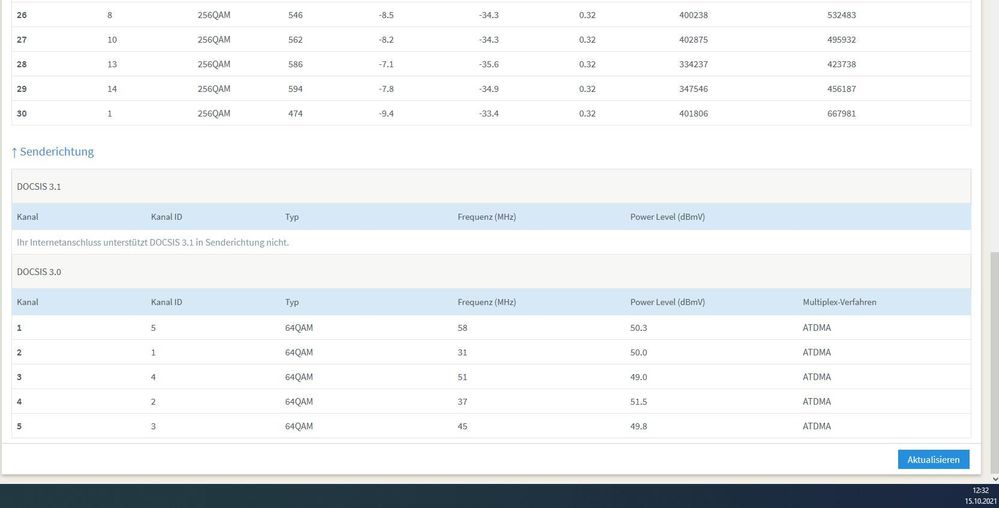Select power level value 49.0
The height and width of the screenshot is (508, 999).
[x=638, y=377]
